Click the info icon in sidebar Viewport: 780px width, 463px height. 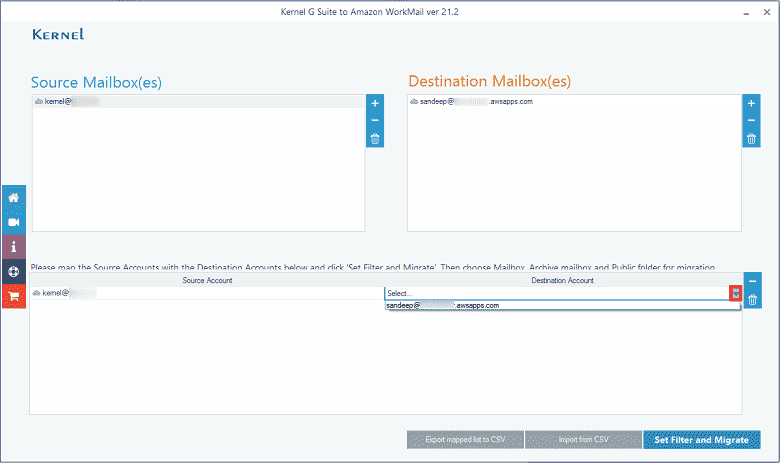(x=14, y=246)
